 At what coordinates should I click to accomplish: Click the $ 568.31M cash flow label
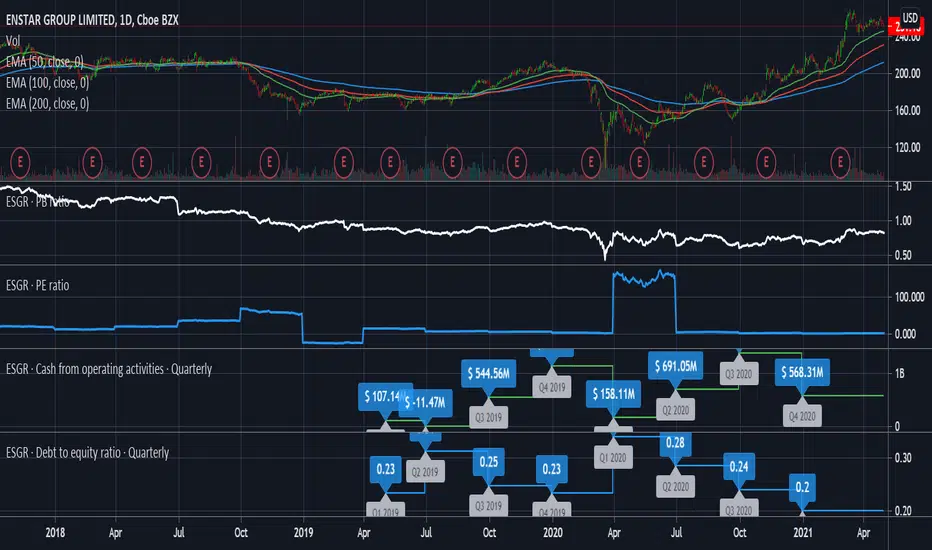point(802,372)
